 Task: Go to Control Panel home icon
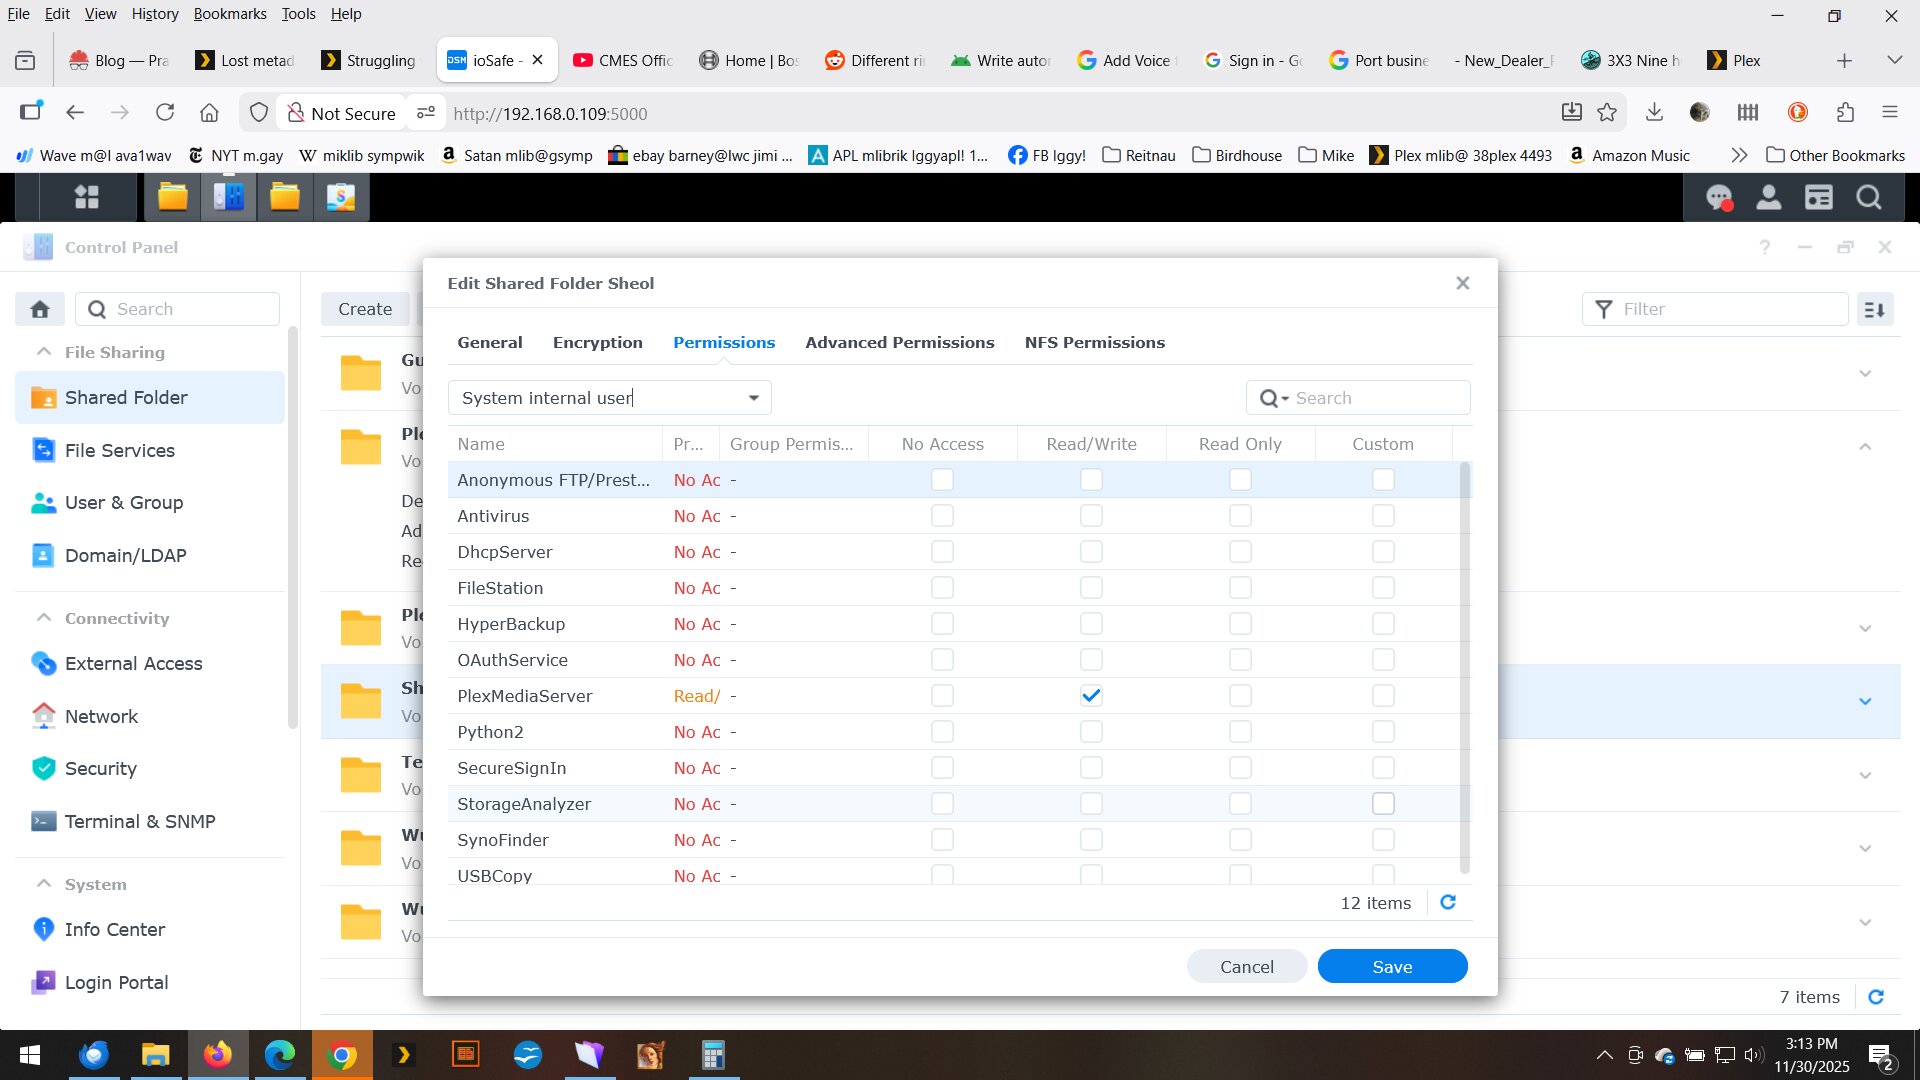(40, 309)
